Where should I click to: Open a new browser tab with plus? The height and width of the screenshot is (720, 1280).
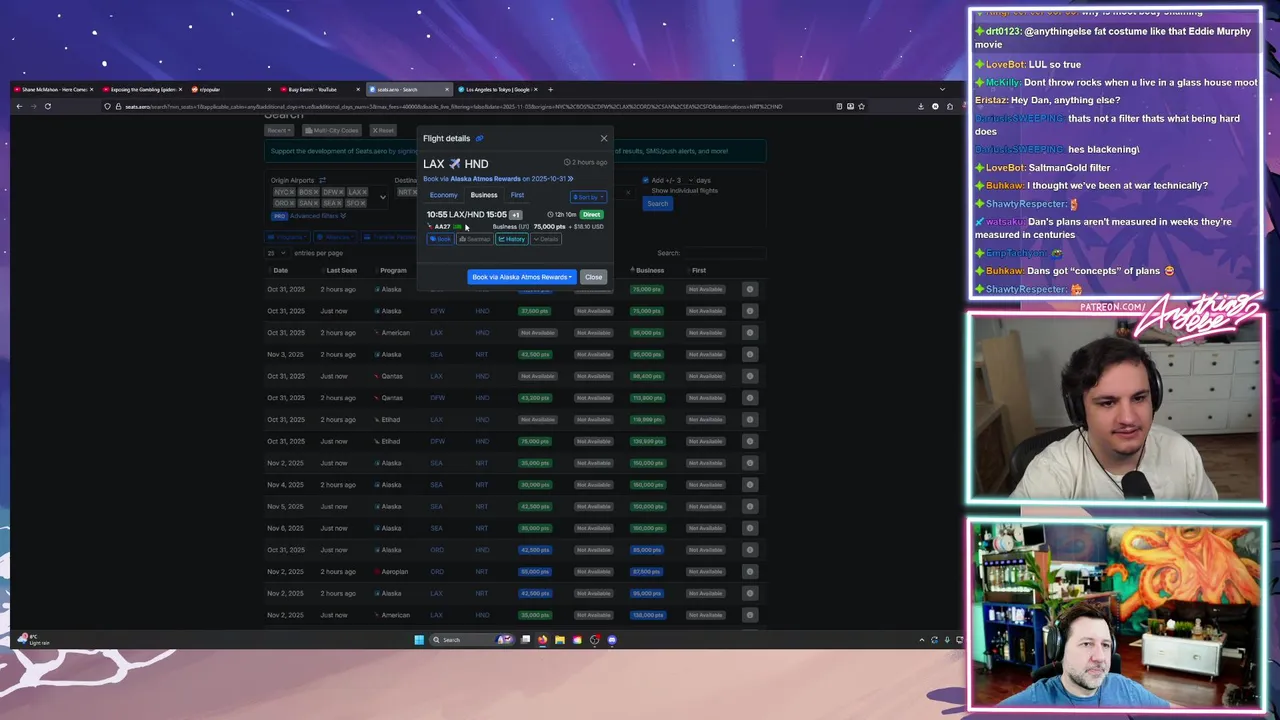pyautogui.click(x=550, y=89)
